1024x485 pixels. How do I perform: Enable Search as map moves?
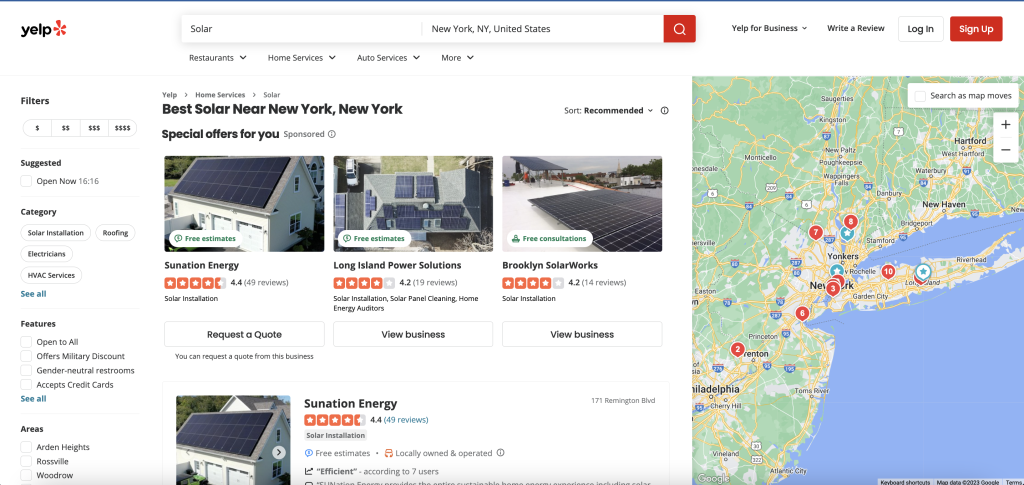pyautogui.click(x=920, y=96)
